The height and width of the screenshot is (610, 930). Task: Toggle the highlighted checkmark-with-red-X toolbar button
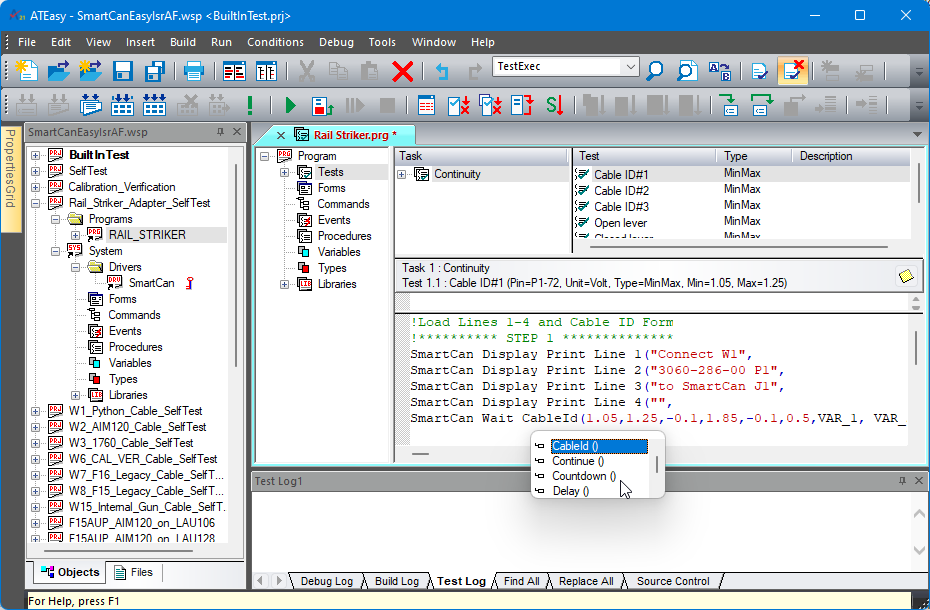[793, 71]
